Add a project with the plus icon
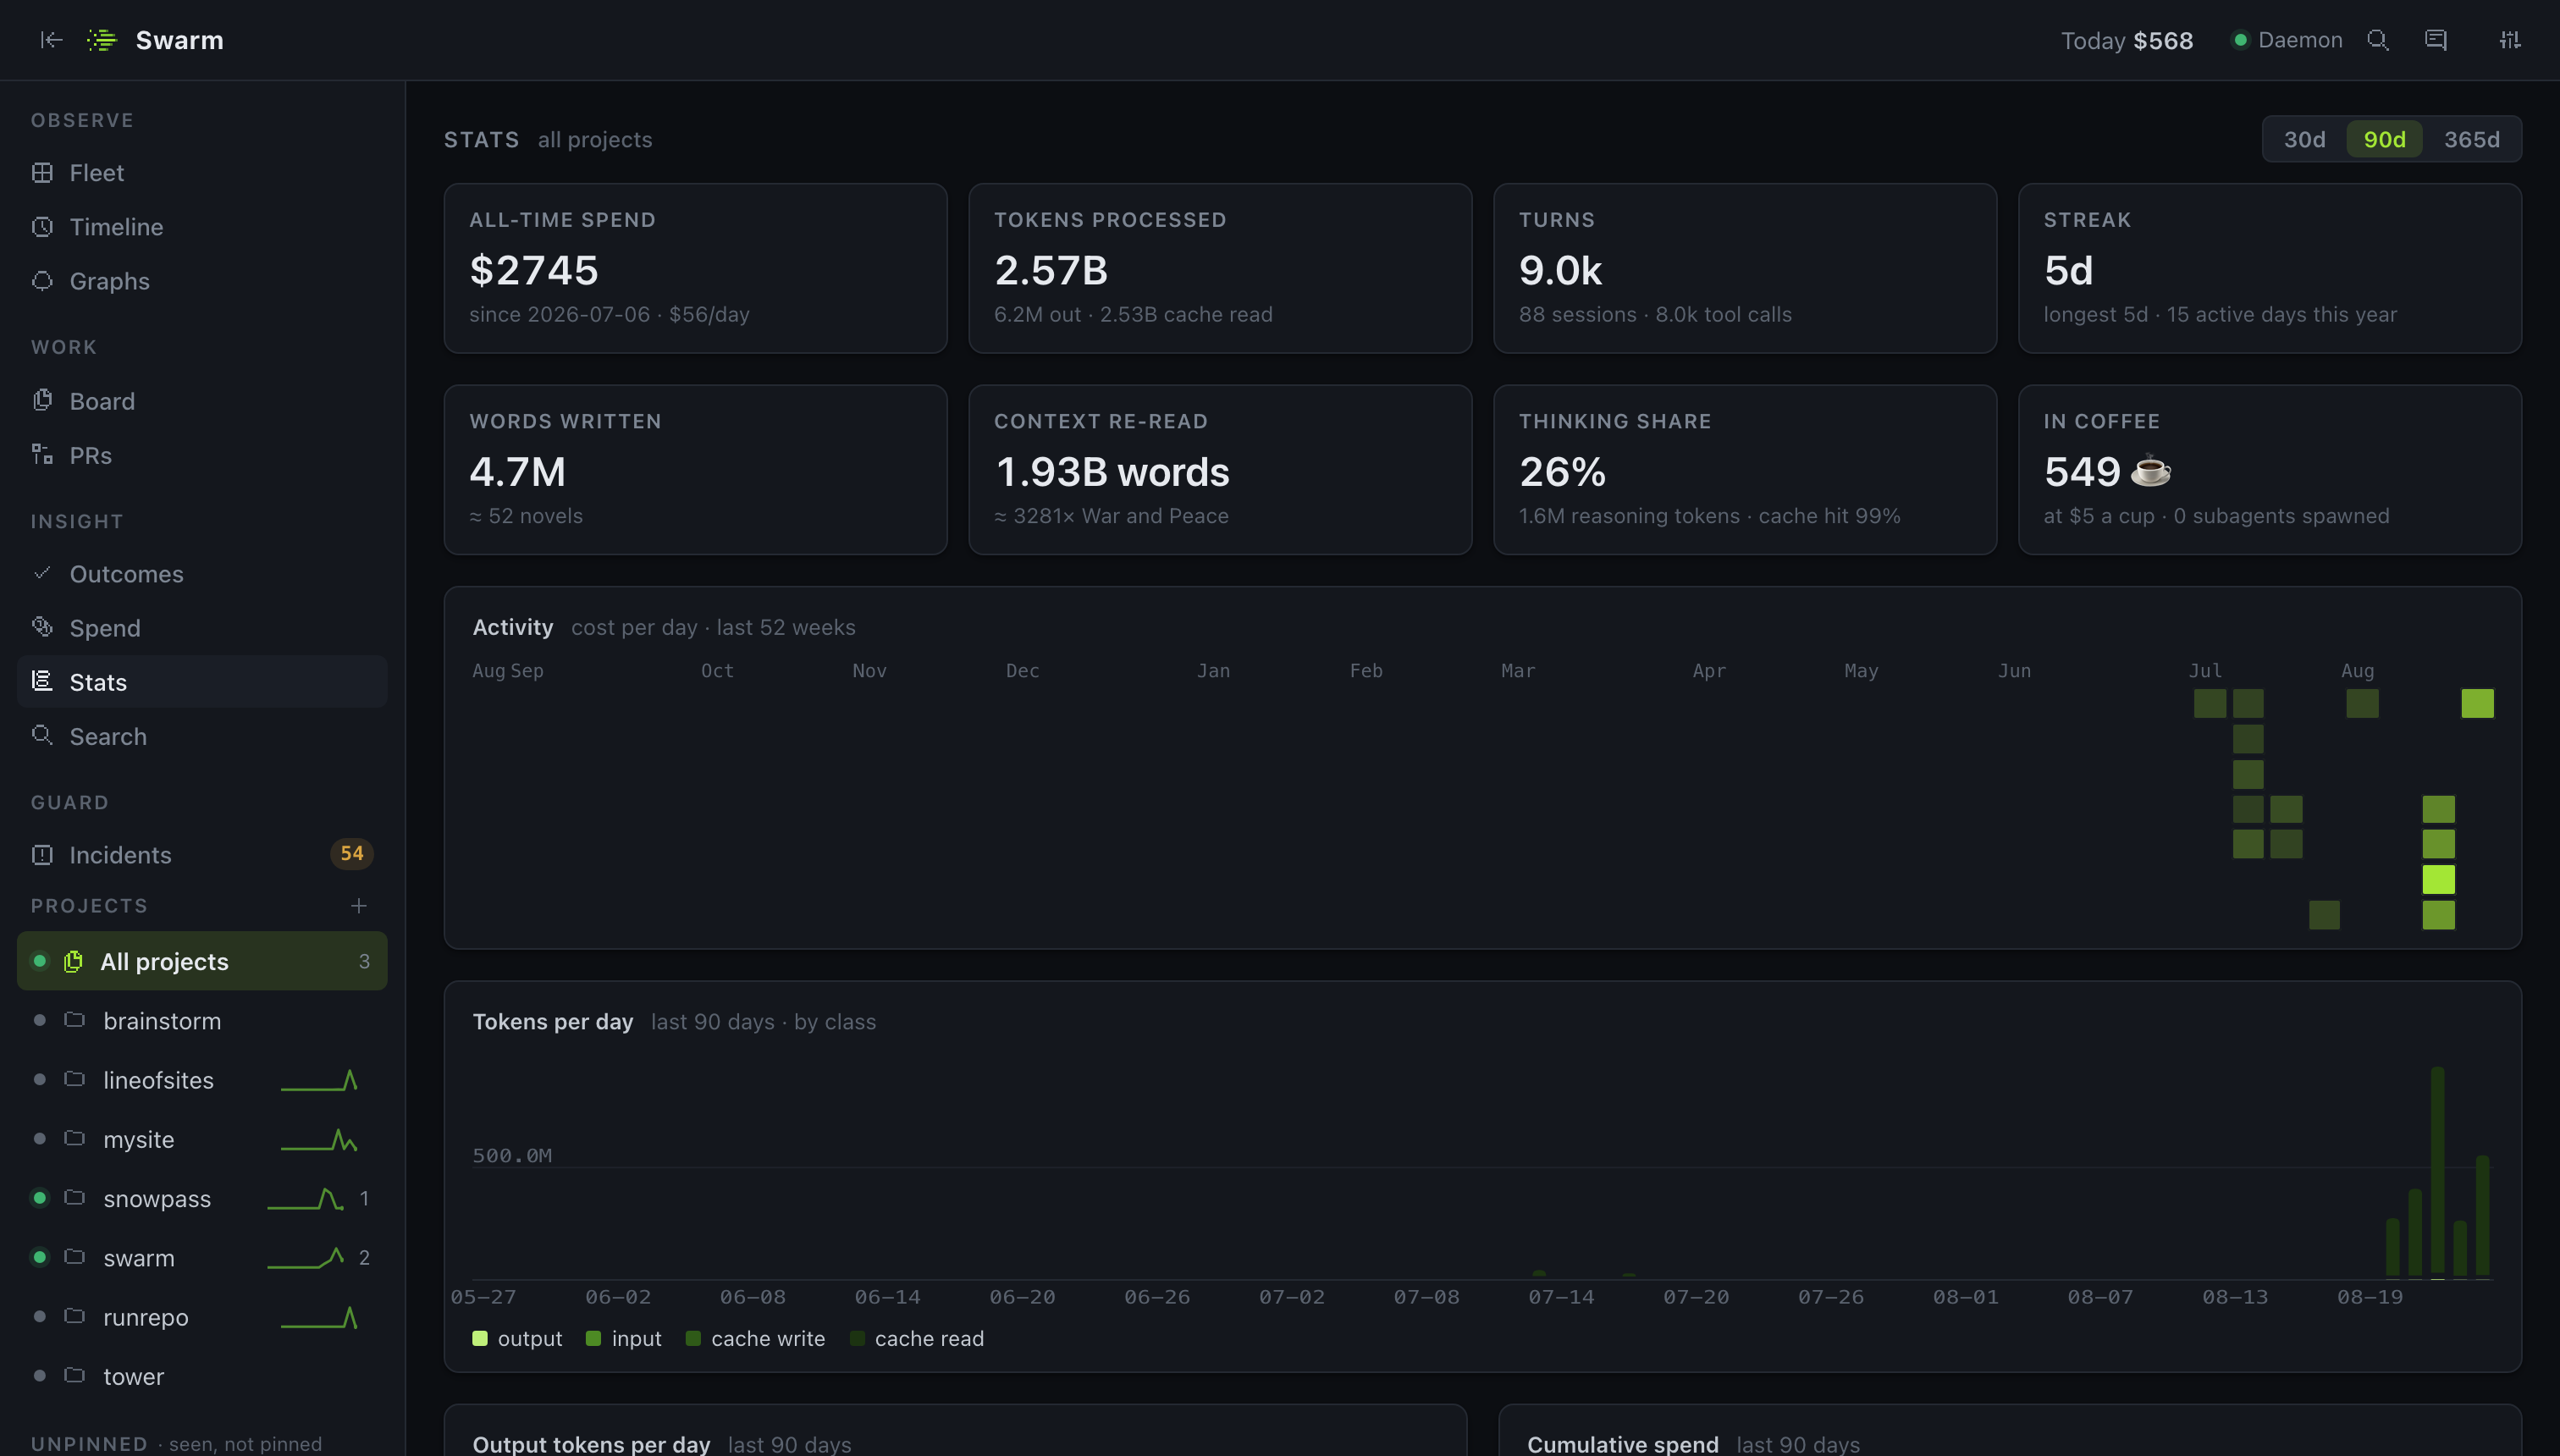This screenshot has height=1456, width=2560. [x=359, y=906]
